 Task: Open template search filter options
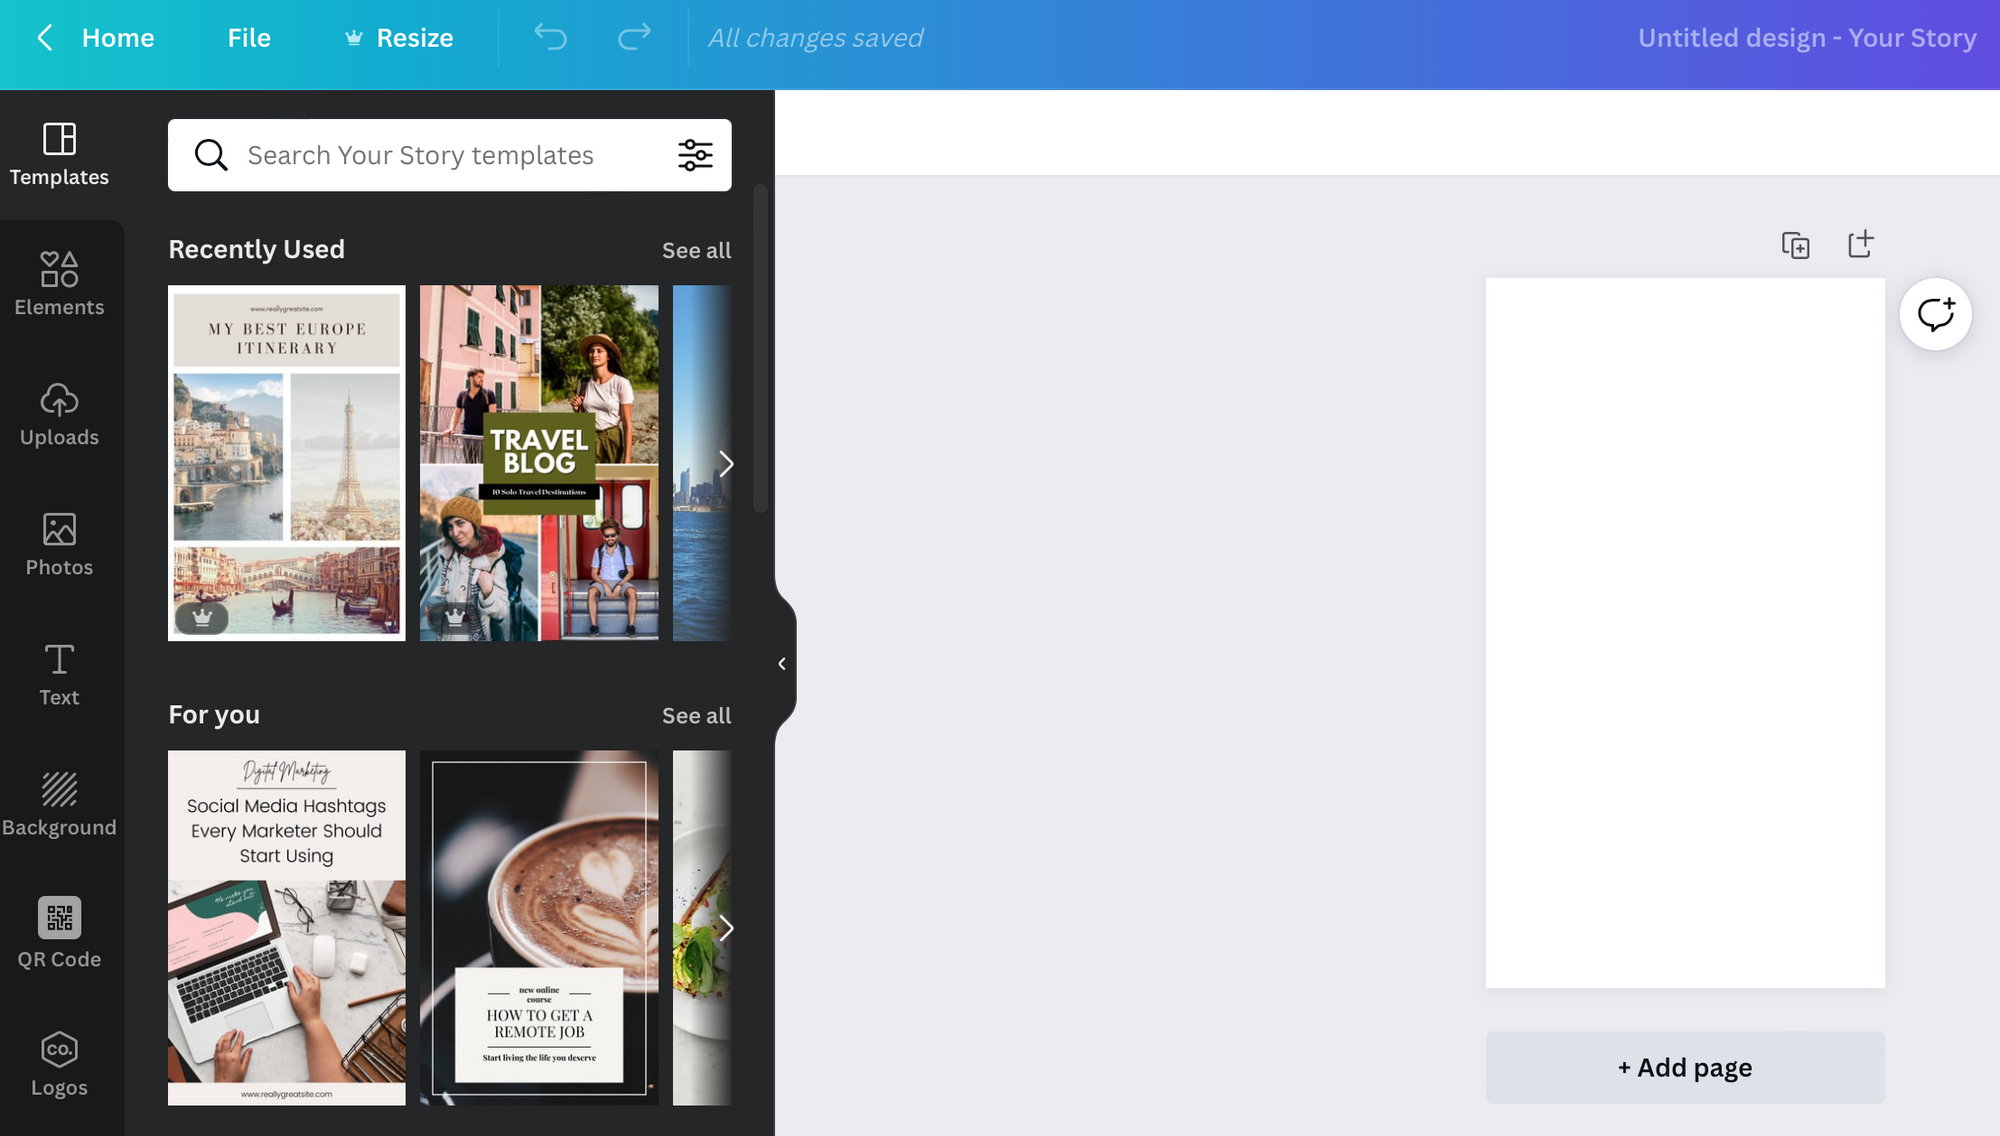coord(695,155)
